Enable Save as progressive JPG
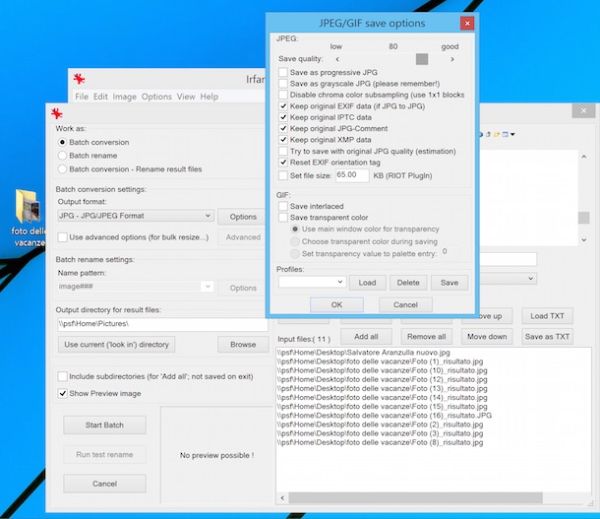Screen dimensions: 600x519 pyautogui.click(x=284, y=73)
